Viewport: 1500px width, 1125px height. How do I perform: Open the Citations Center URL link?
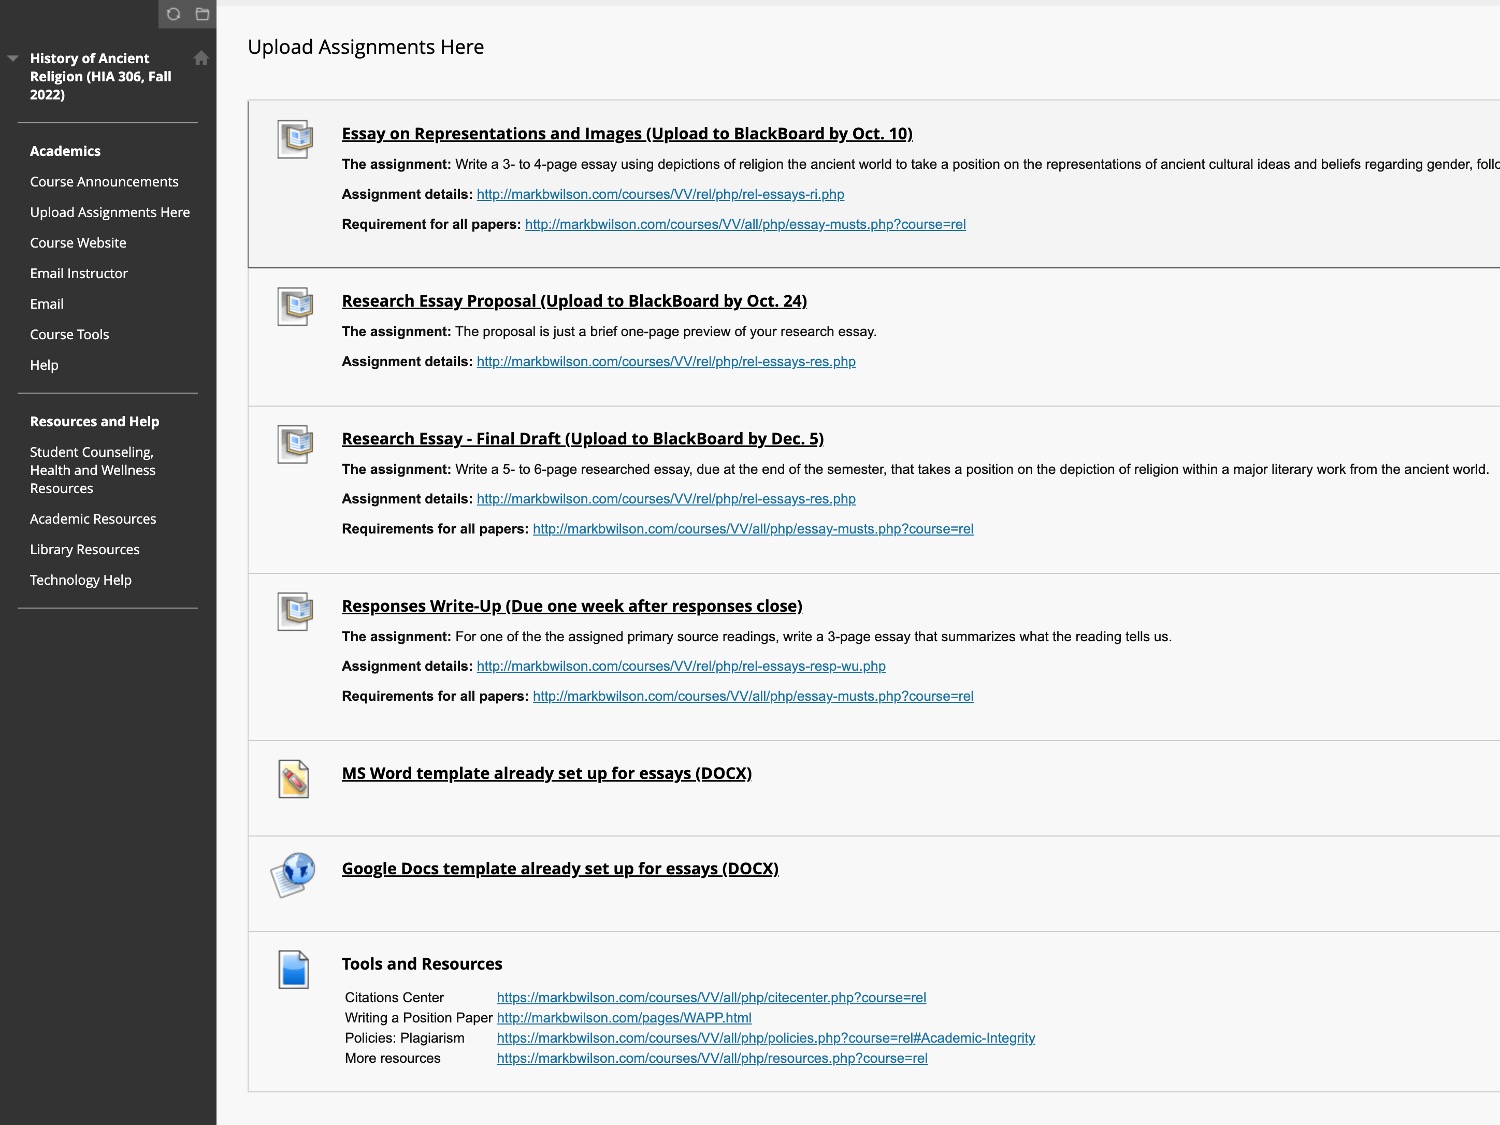click(x=712, y=997)
